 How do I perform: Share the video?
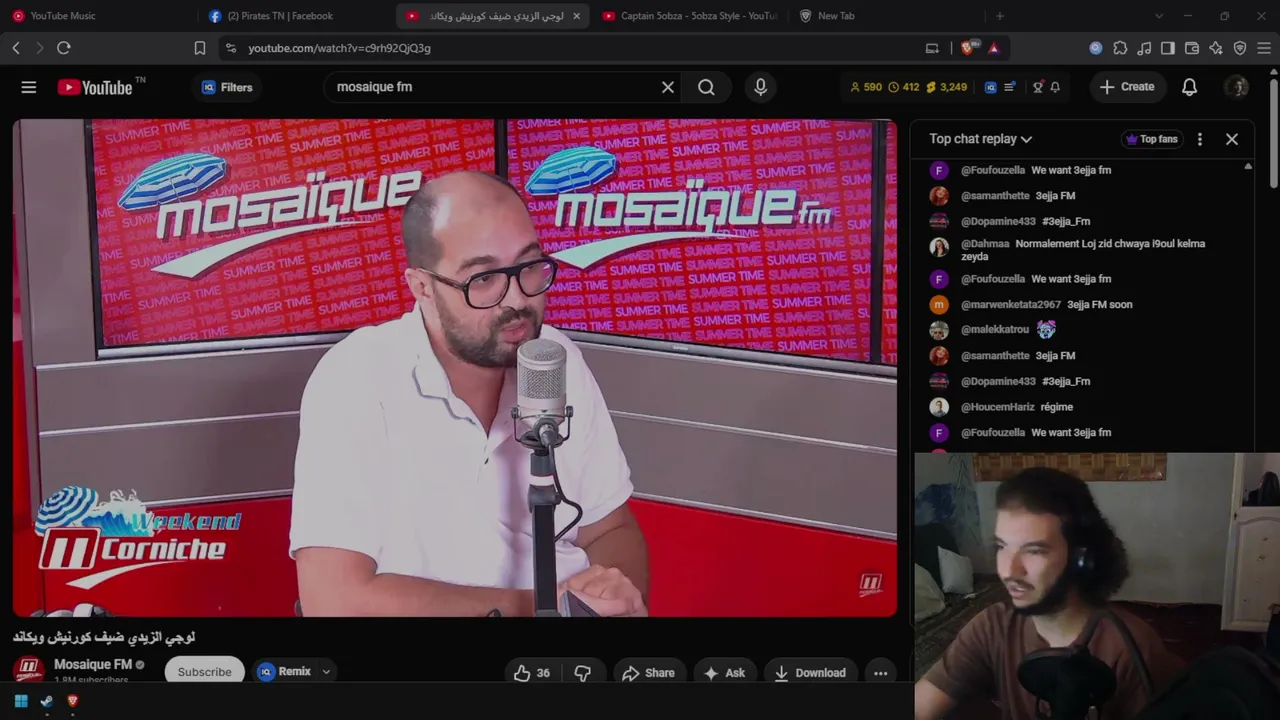pos(649,673)
